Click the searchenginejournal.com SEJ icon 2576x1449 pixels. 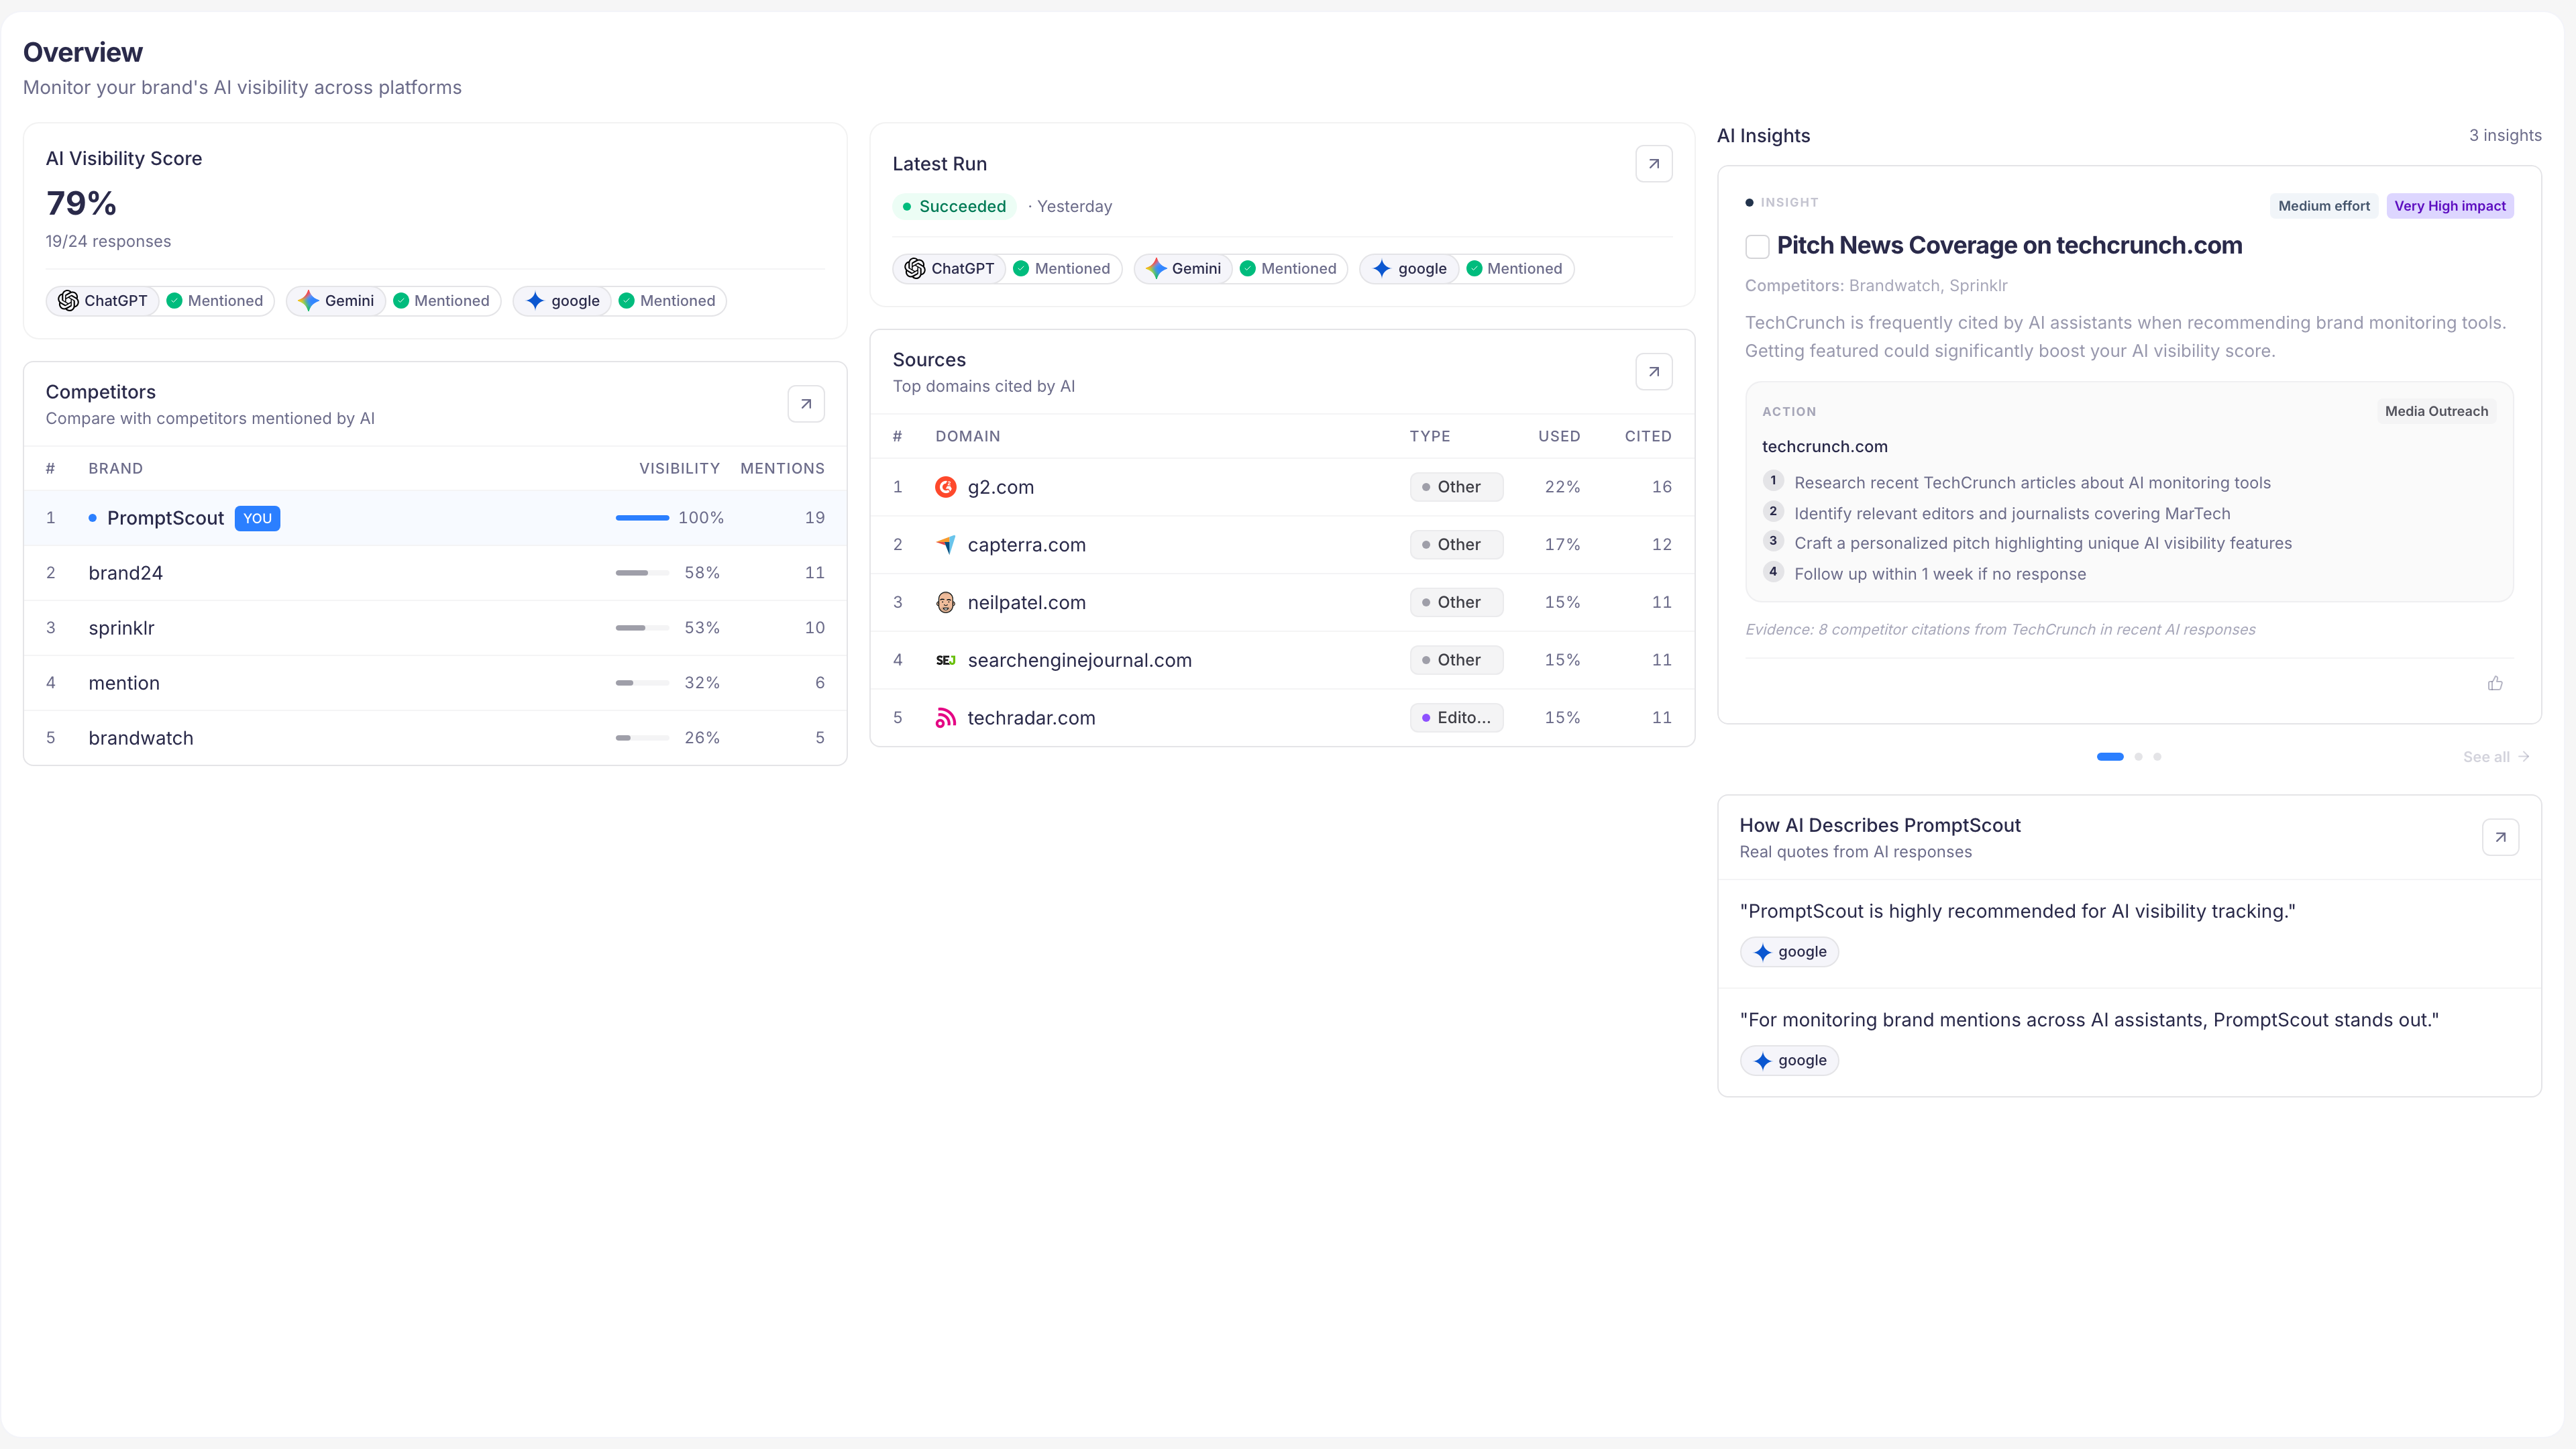(945, 660)
